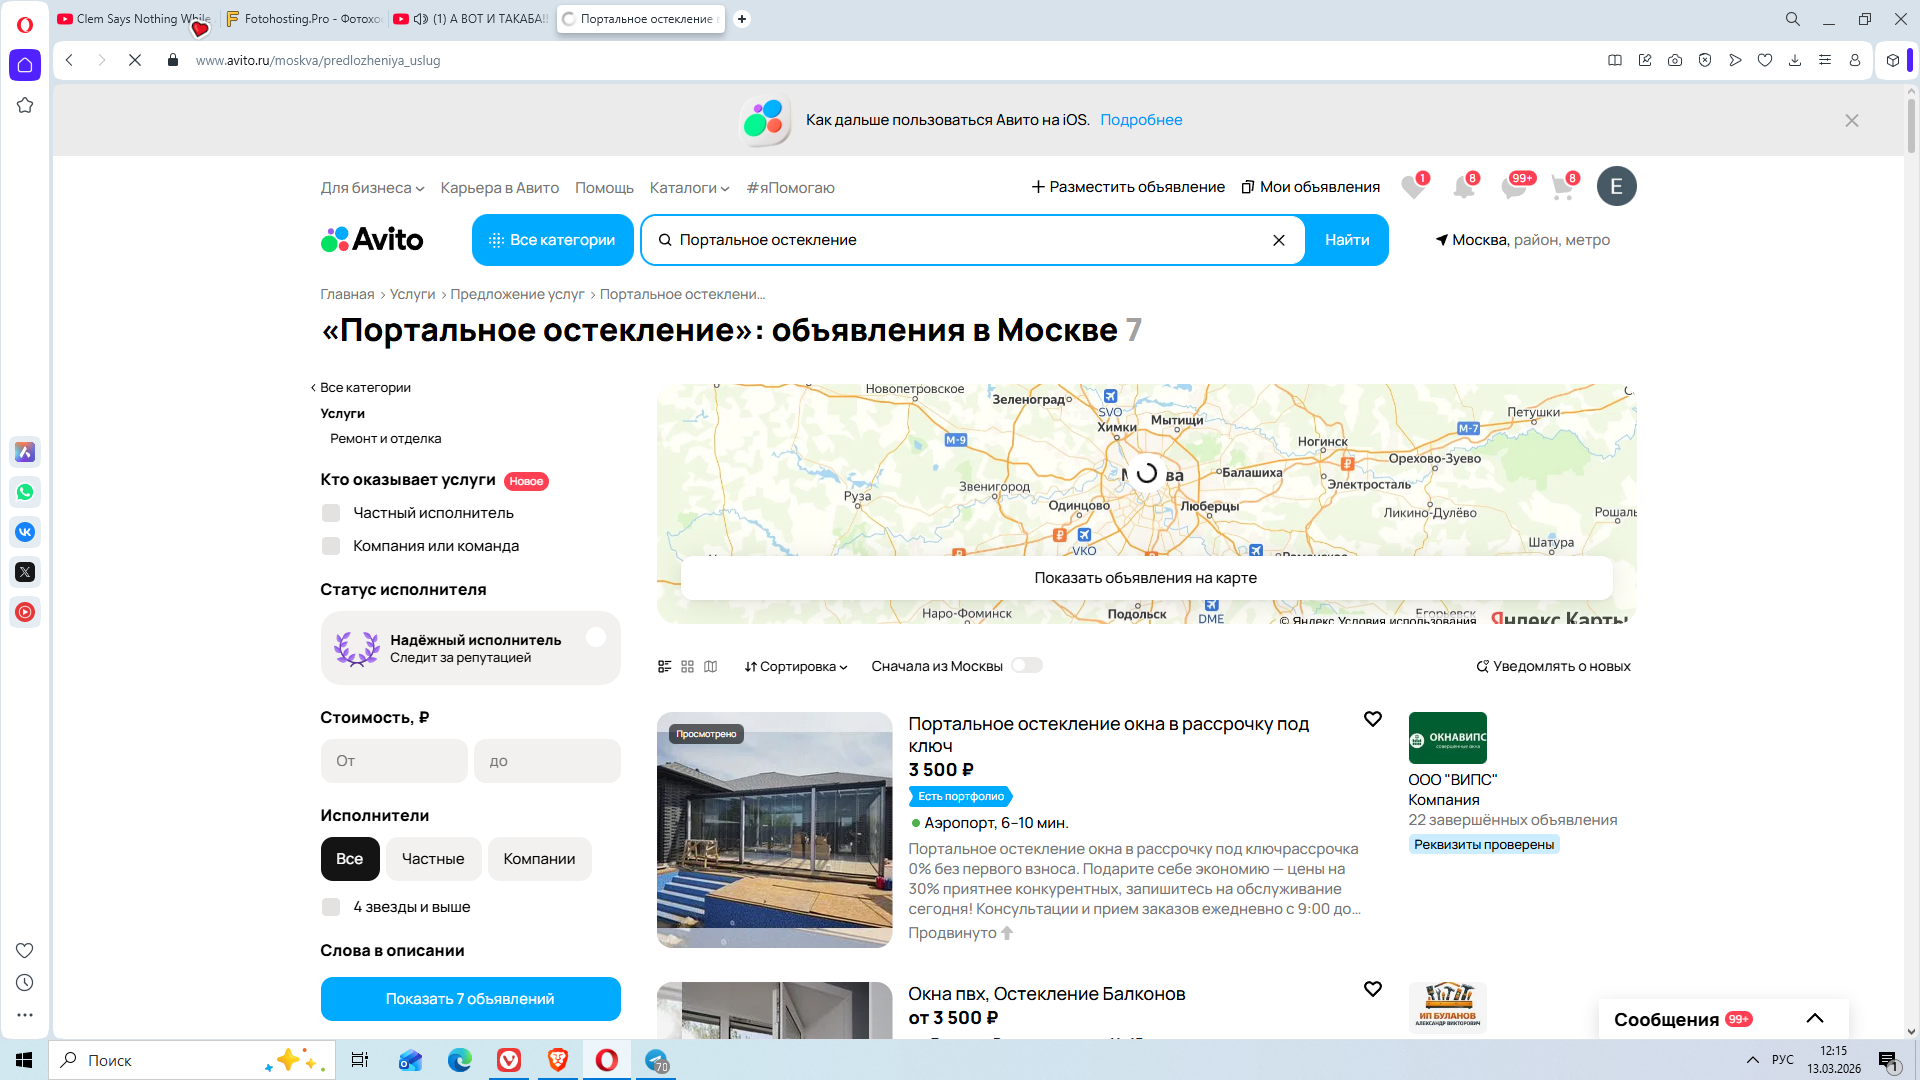
Task: Clear search field with X icon
Action: pyautogui.click(x=1278, y=240)
